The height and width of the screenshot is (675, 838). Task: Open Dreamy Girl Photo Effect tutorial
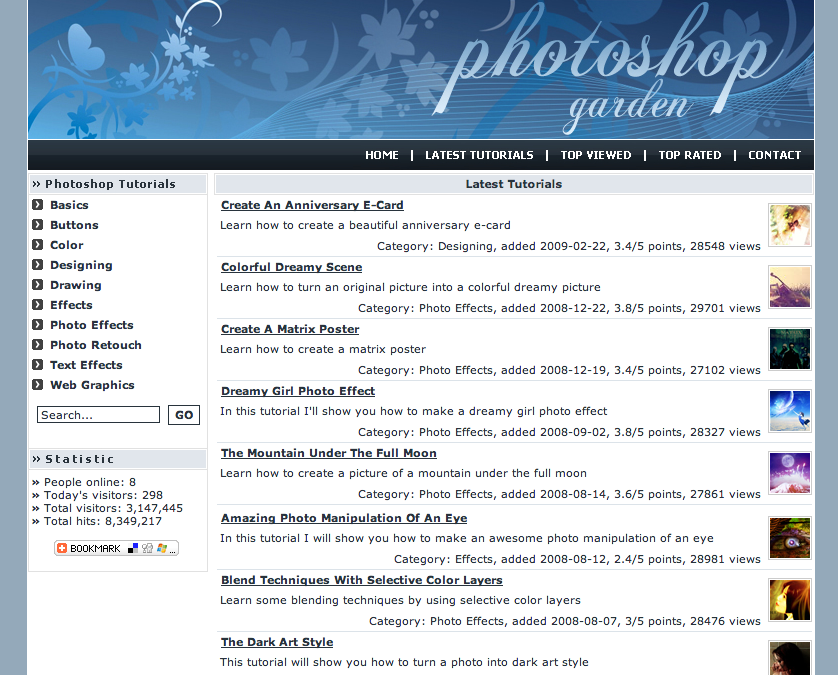(x=298, y=391)
